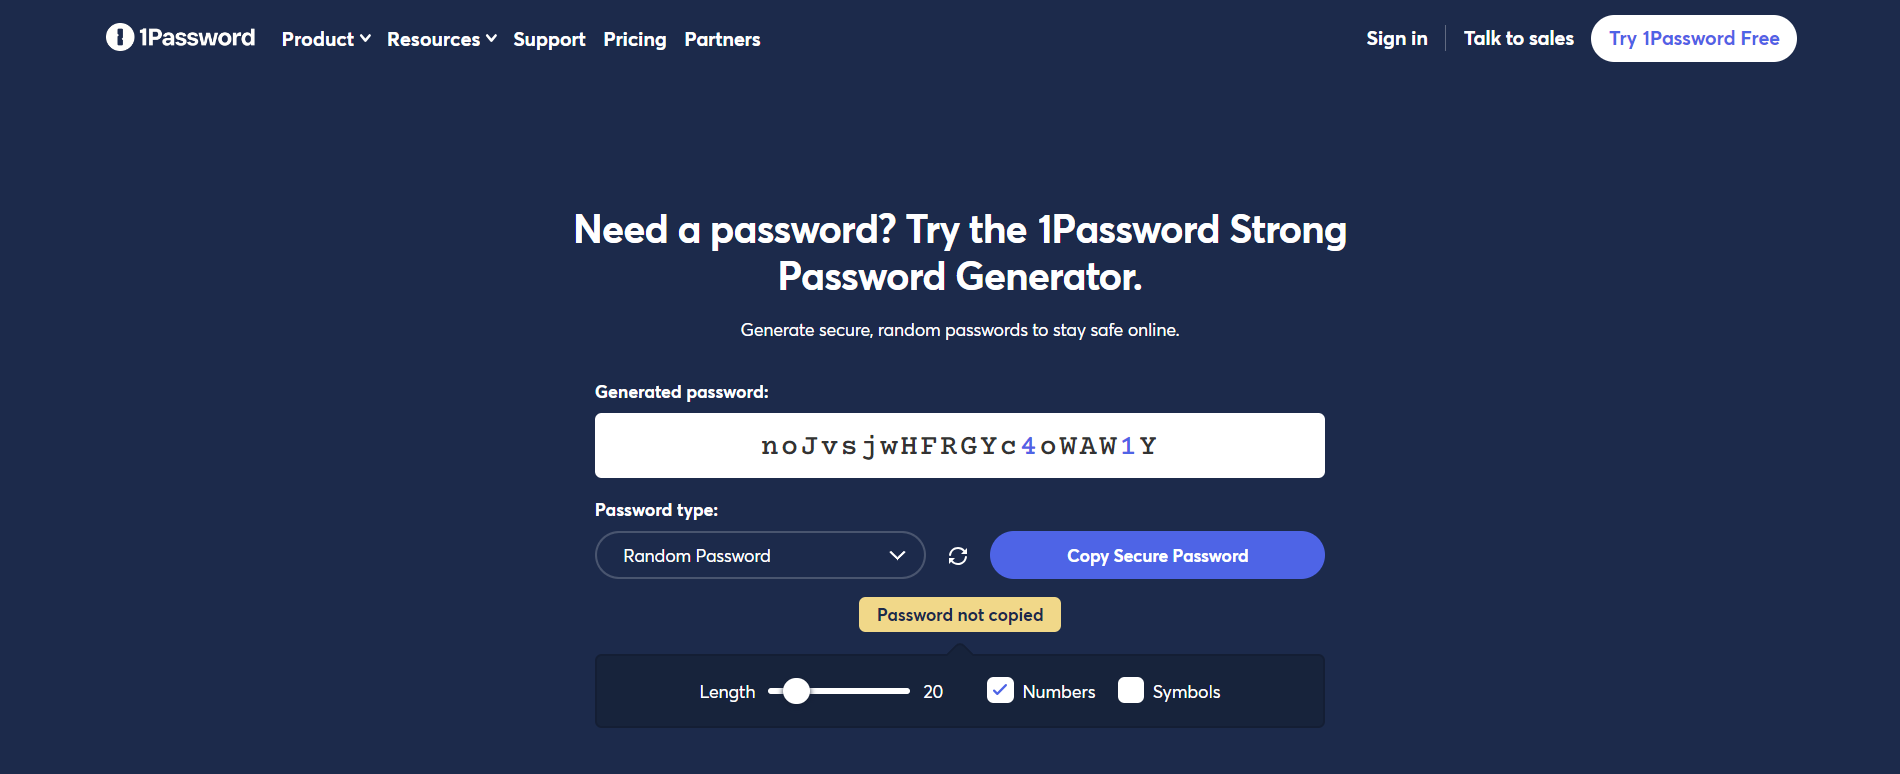1900x774 pixels.
Task: Click the 1Password wordmark text
Action: click(197, 38)
